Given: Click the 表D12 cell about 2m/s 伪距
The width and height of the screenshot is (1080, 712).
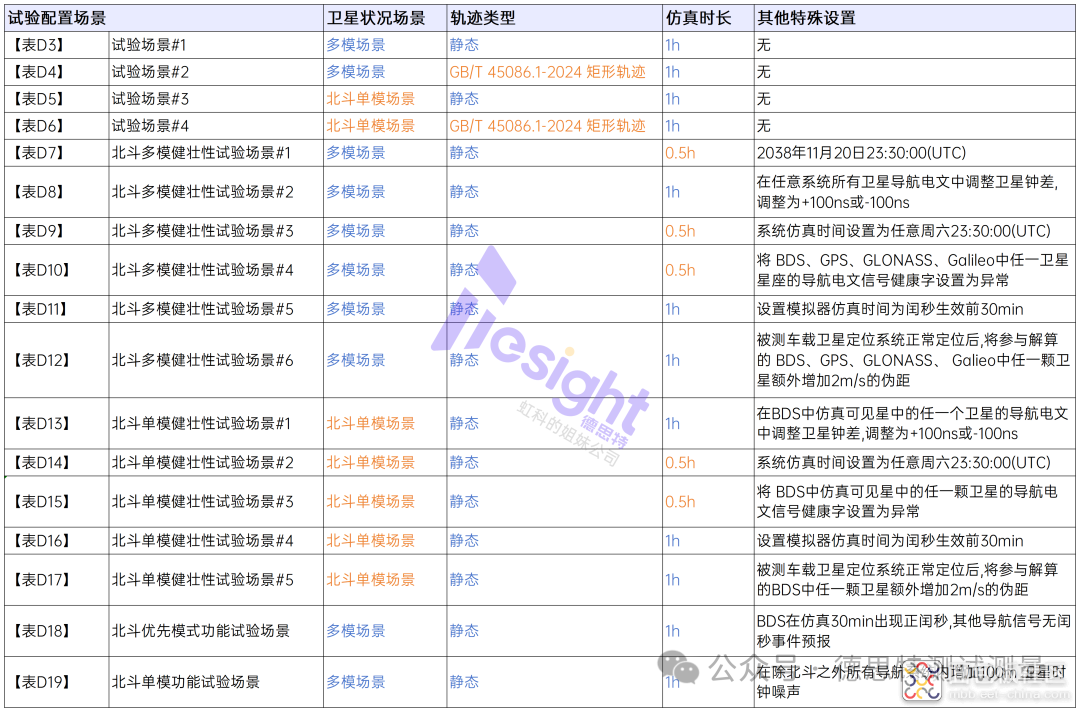Looking at the screenshot, I should [913, 360].
